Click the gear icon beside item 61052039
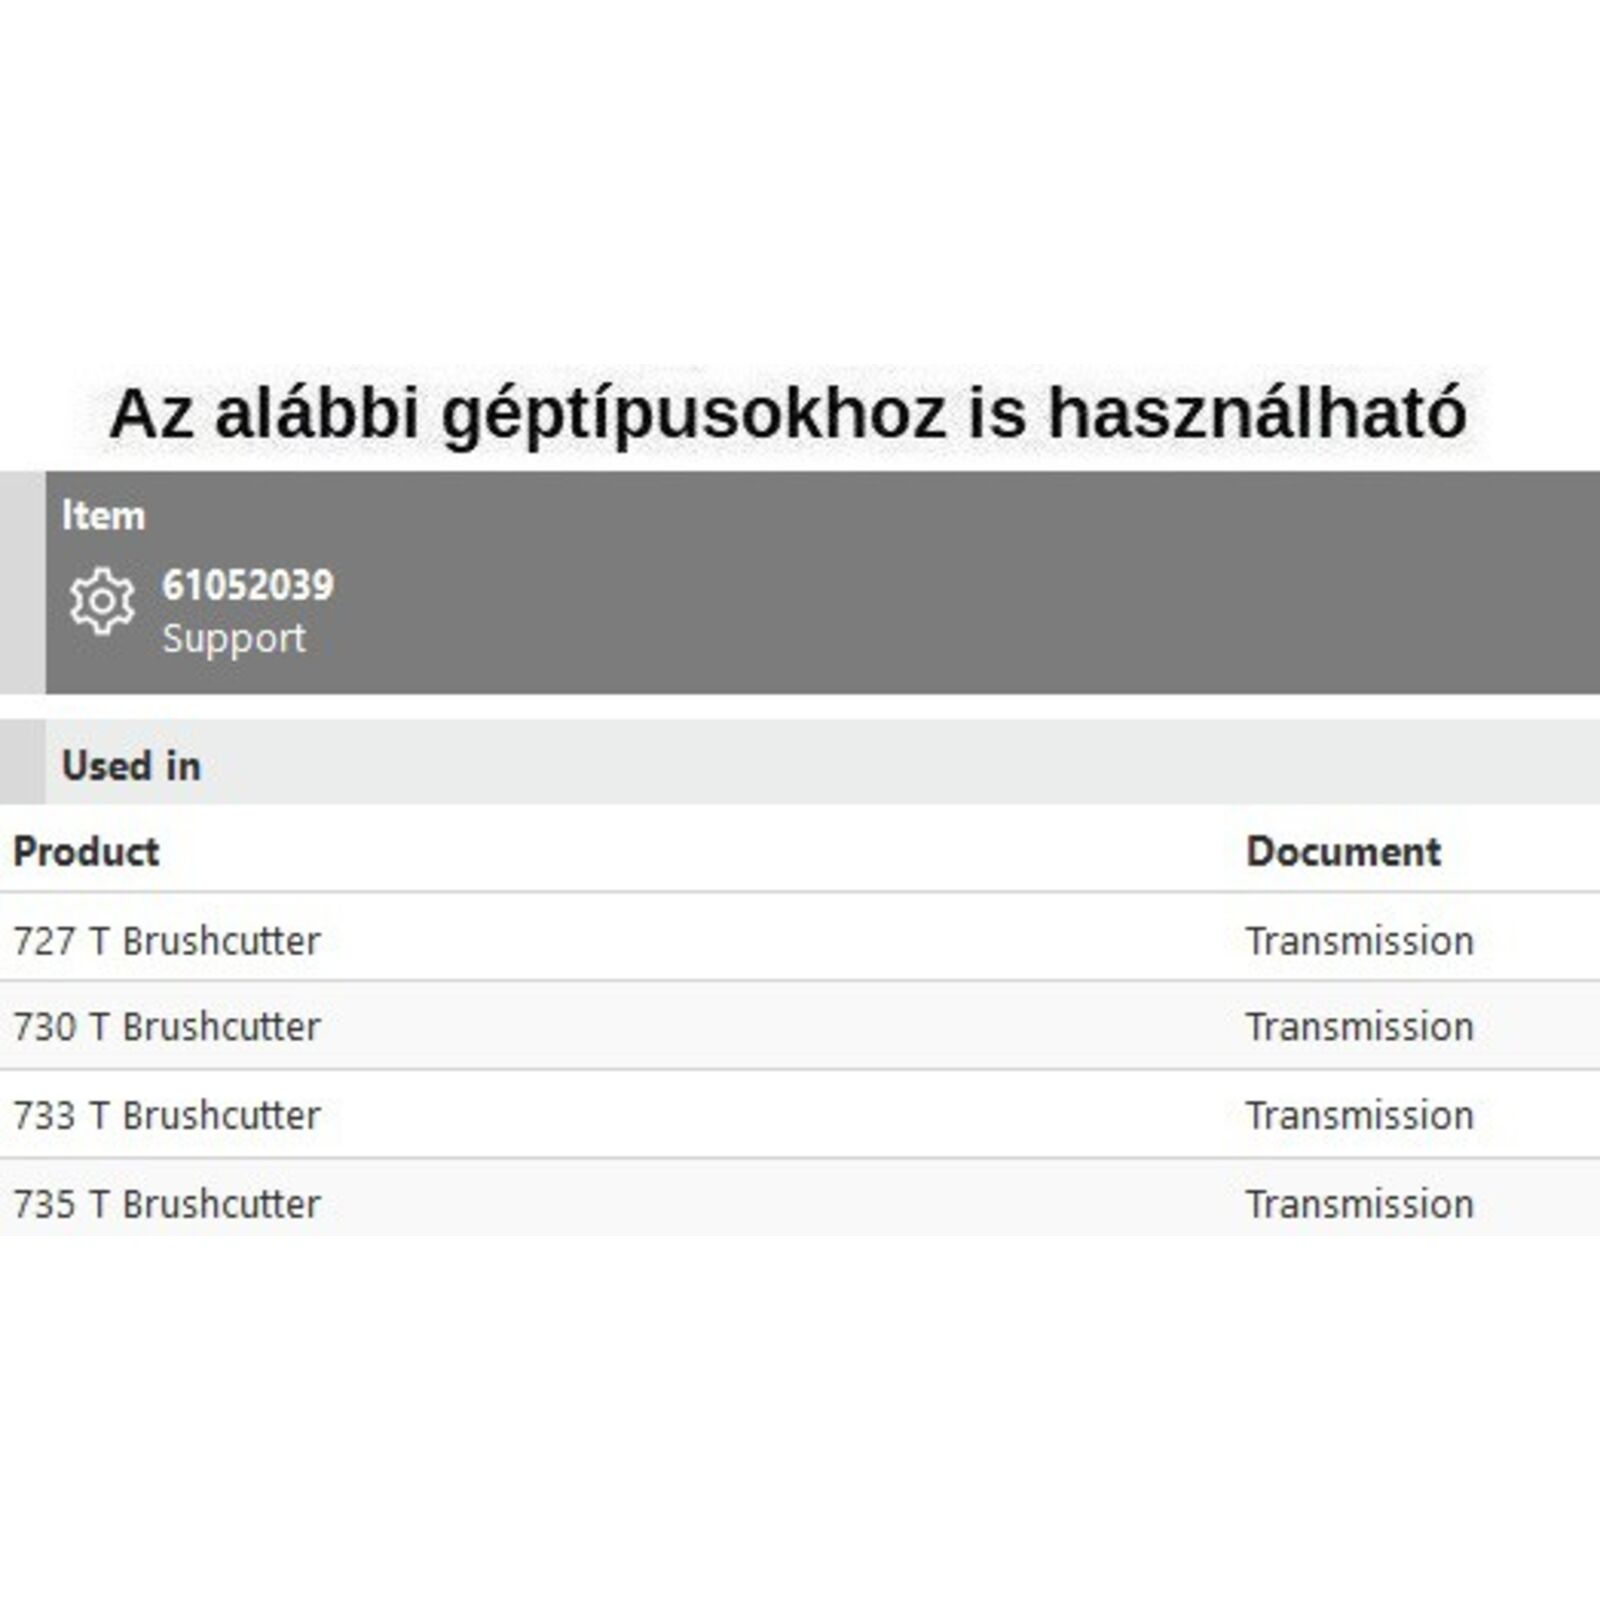 click(102, 601)
